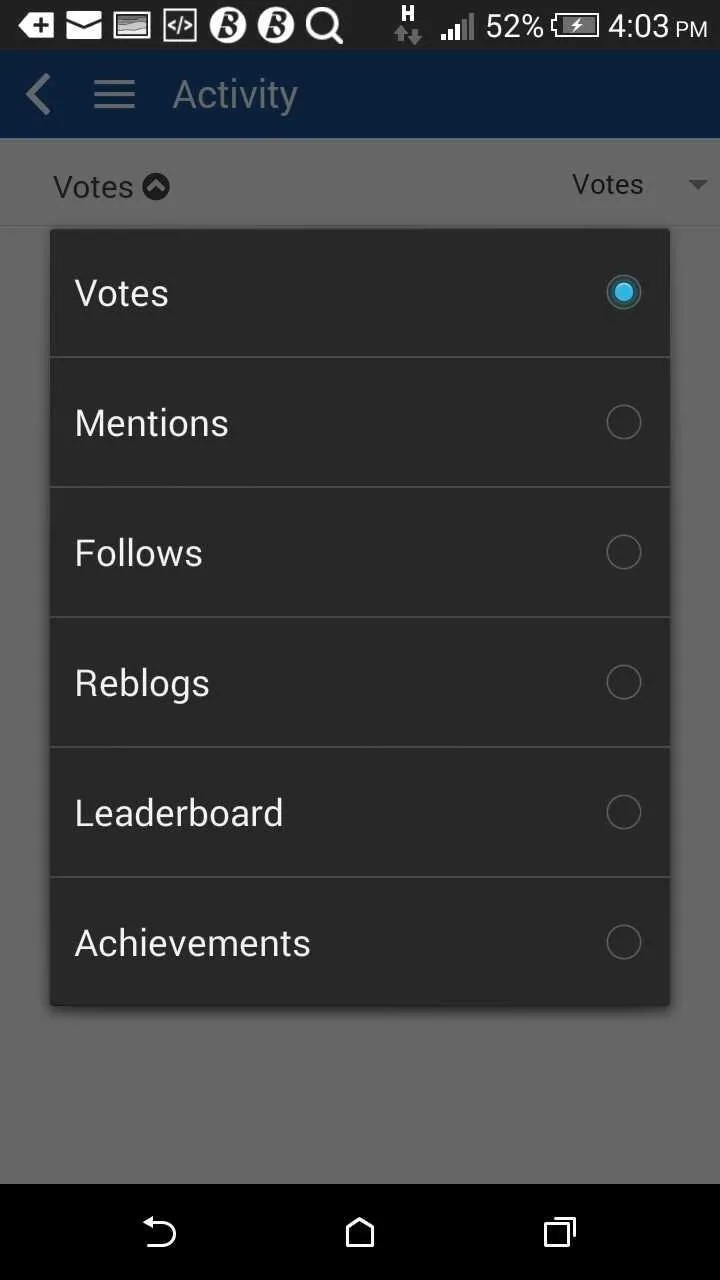Tap the Votes label beside chevron
The width and height of the screenshot is (720, 1280).
[93, 187]
